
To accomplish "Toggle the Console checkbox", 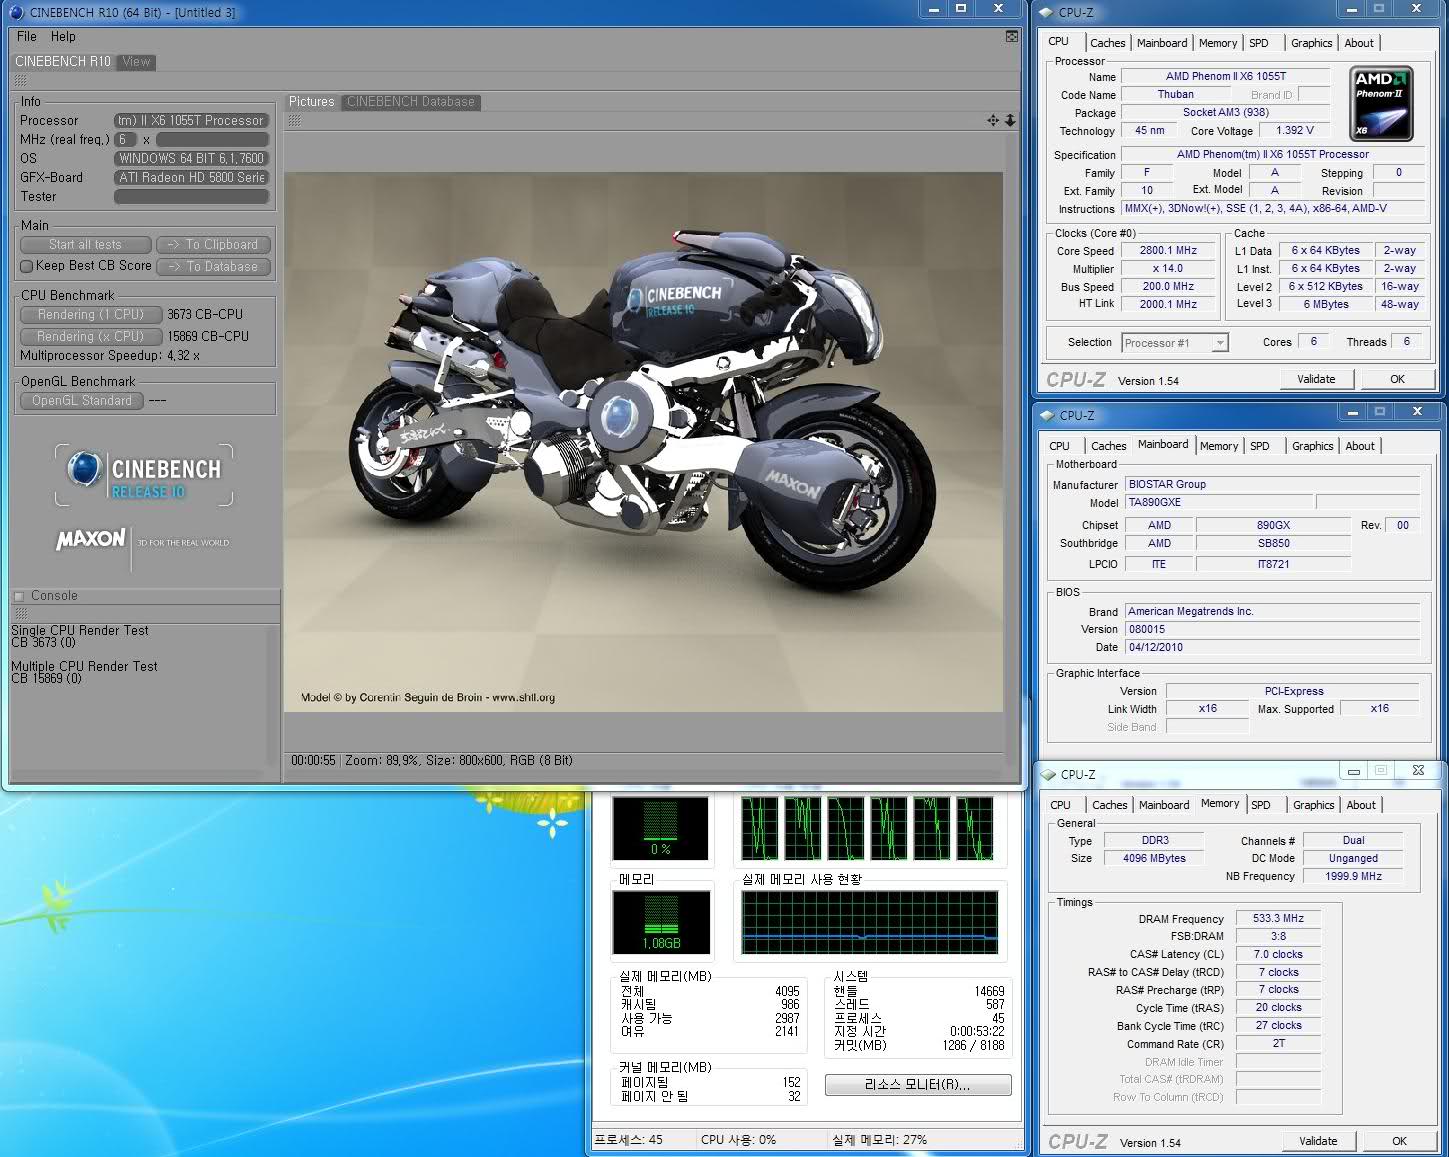I will (x=19, y=596).
